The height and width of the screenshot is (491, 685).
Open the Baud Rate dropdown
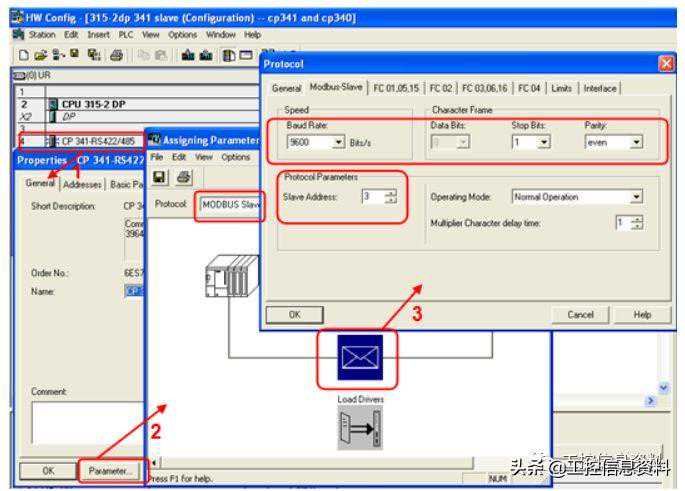tap(339, 143)
